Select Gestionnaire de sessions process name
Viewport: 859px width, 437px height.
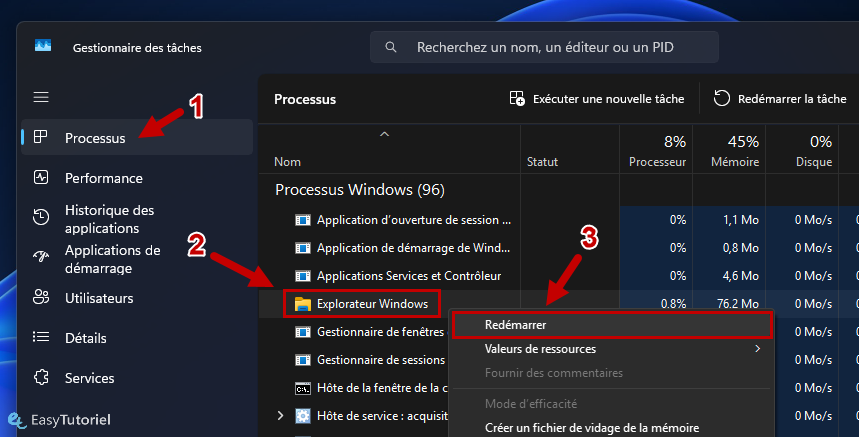pyautogui.click(x=381, y=360)
